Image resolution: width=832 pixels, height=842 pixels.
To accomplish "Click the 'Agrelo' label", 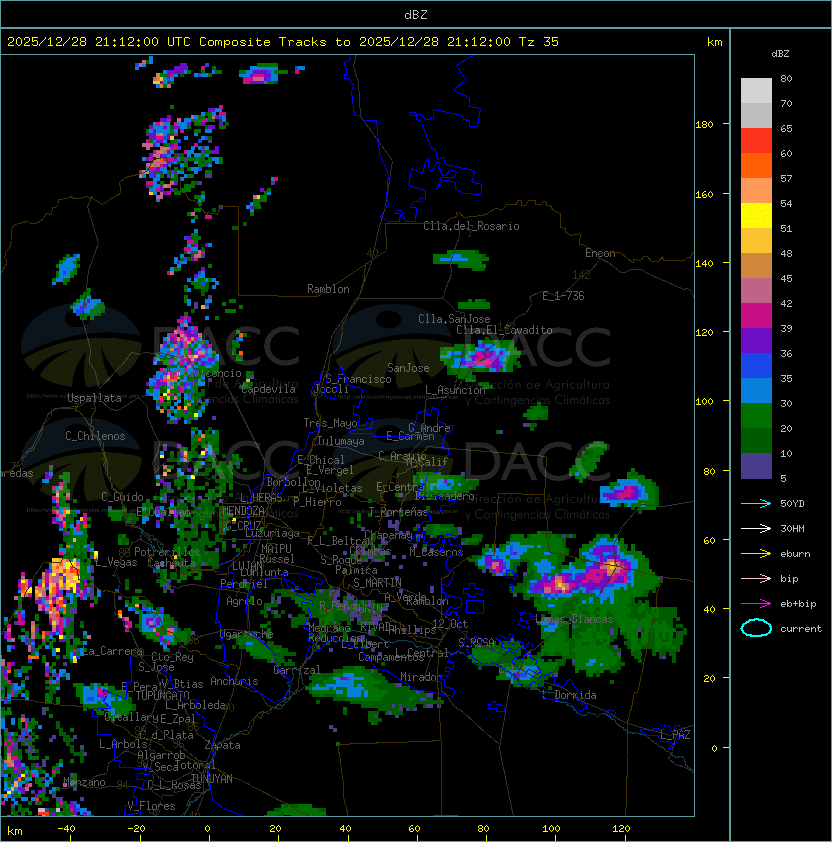I will coord(244,601).
